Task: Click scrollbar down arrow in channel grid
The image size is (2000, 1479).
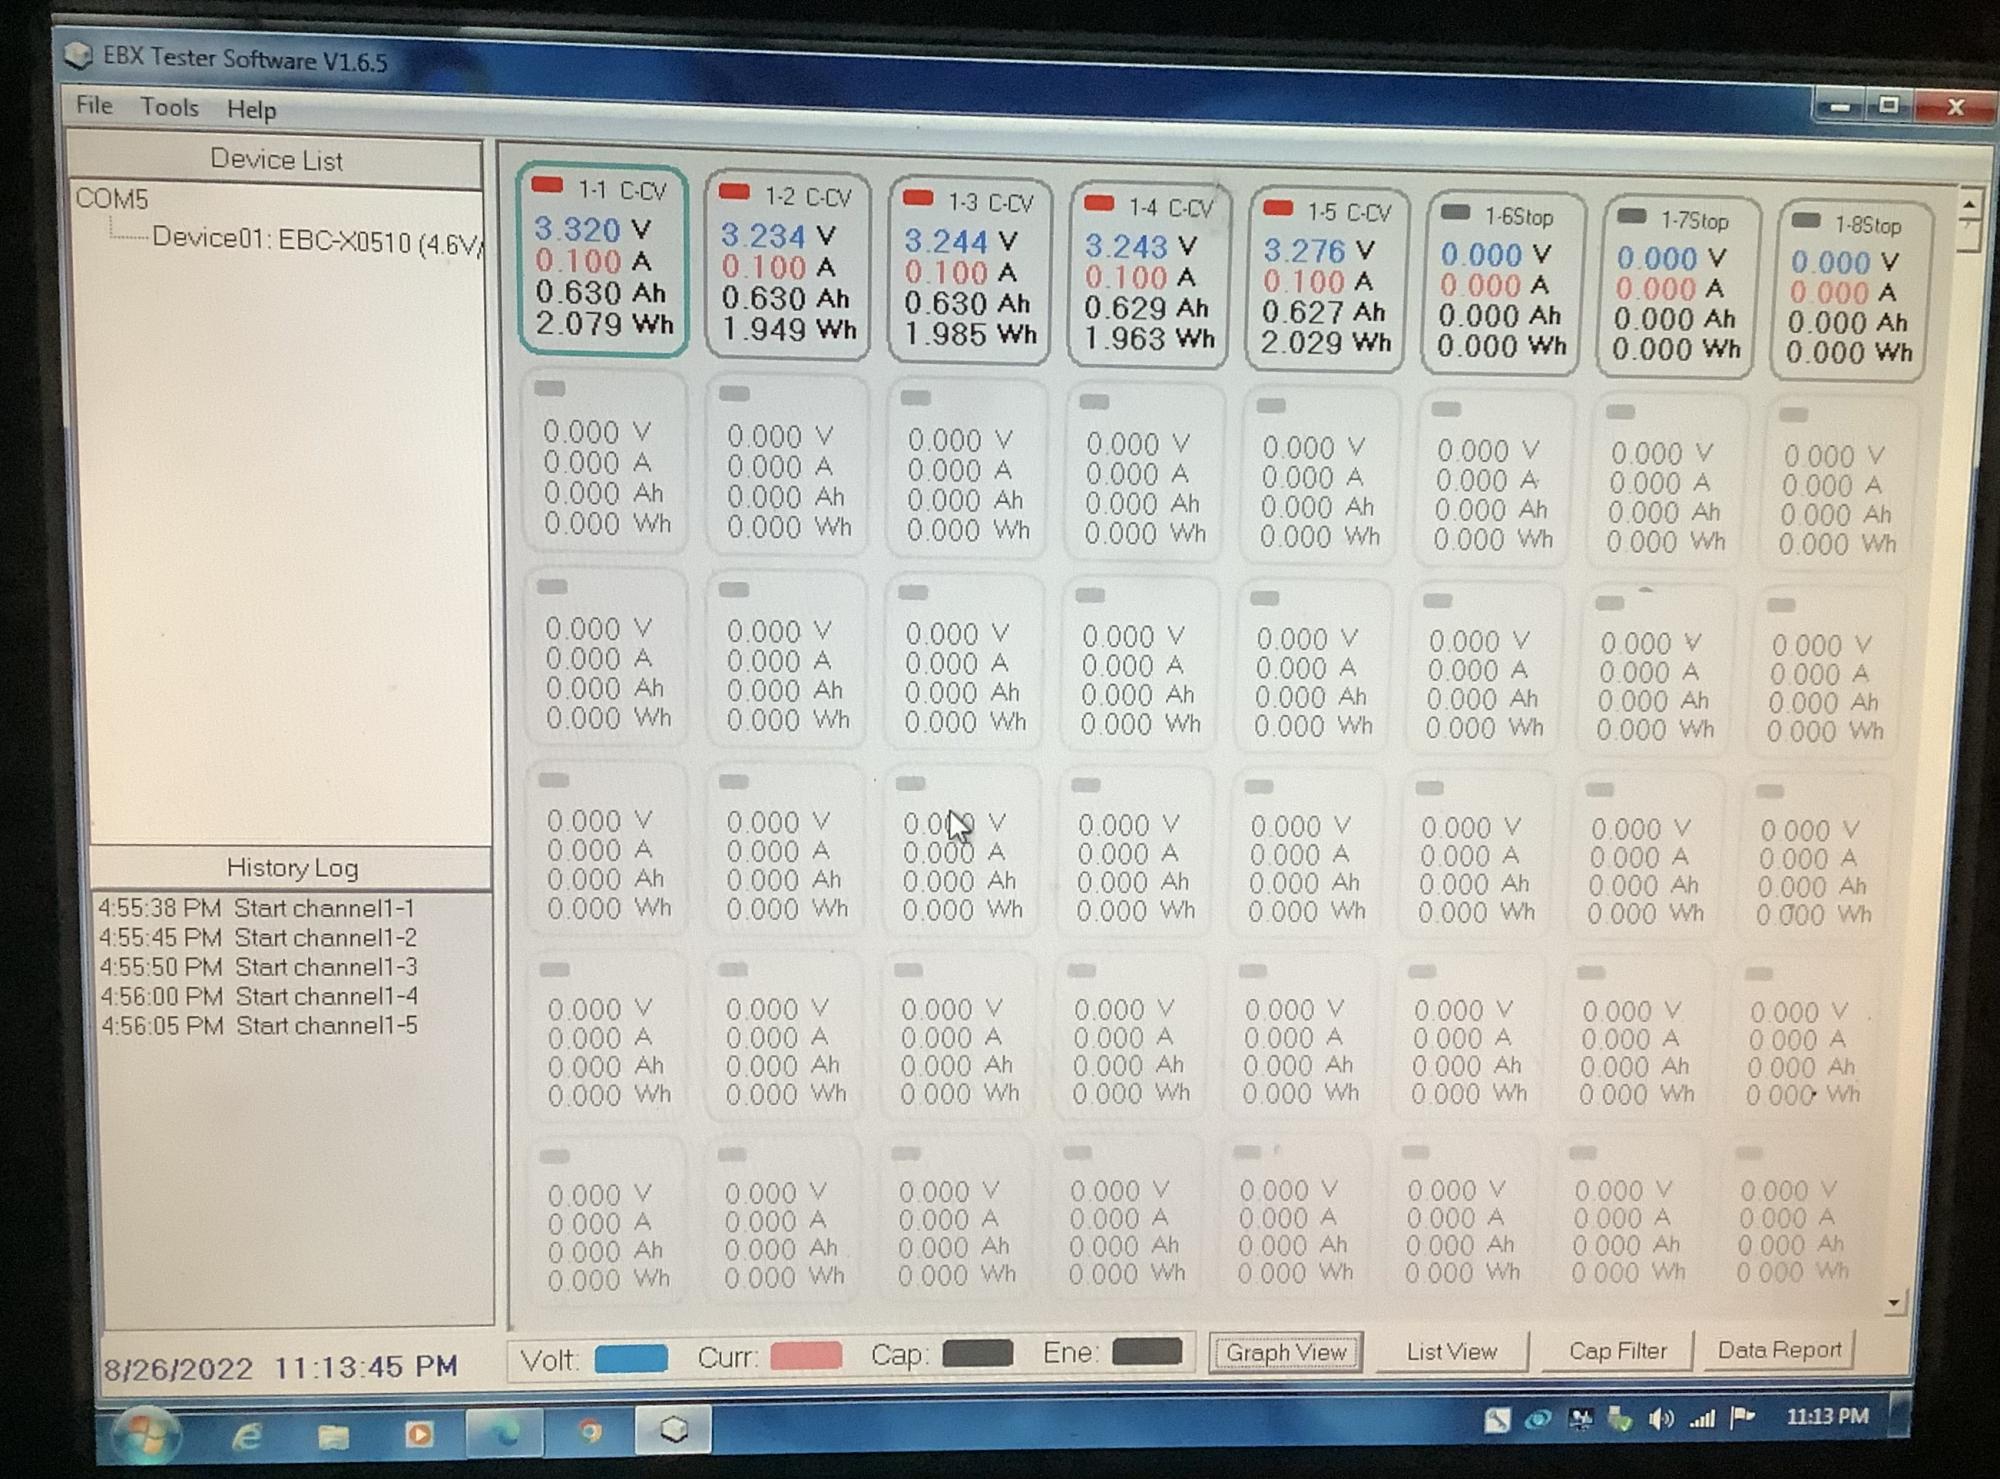Action: [1893, 1303]
